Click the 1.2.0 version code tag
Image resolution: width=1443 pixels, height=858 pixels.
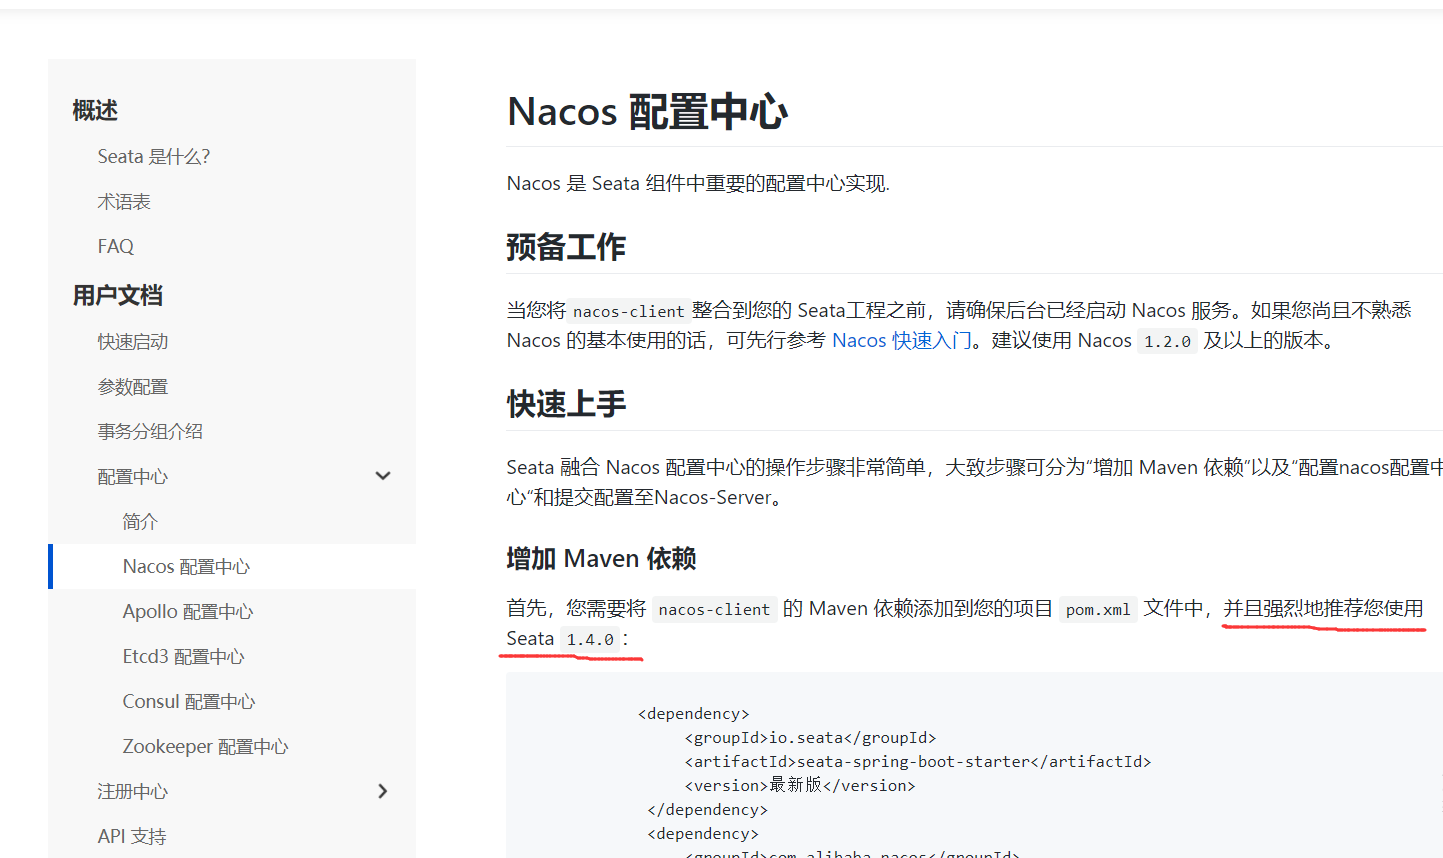pyautogui.click(x=1167, y=341)
